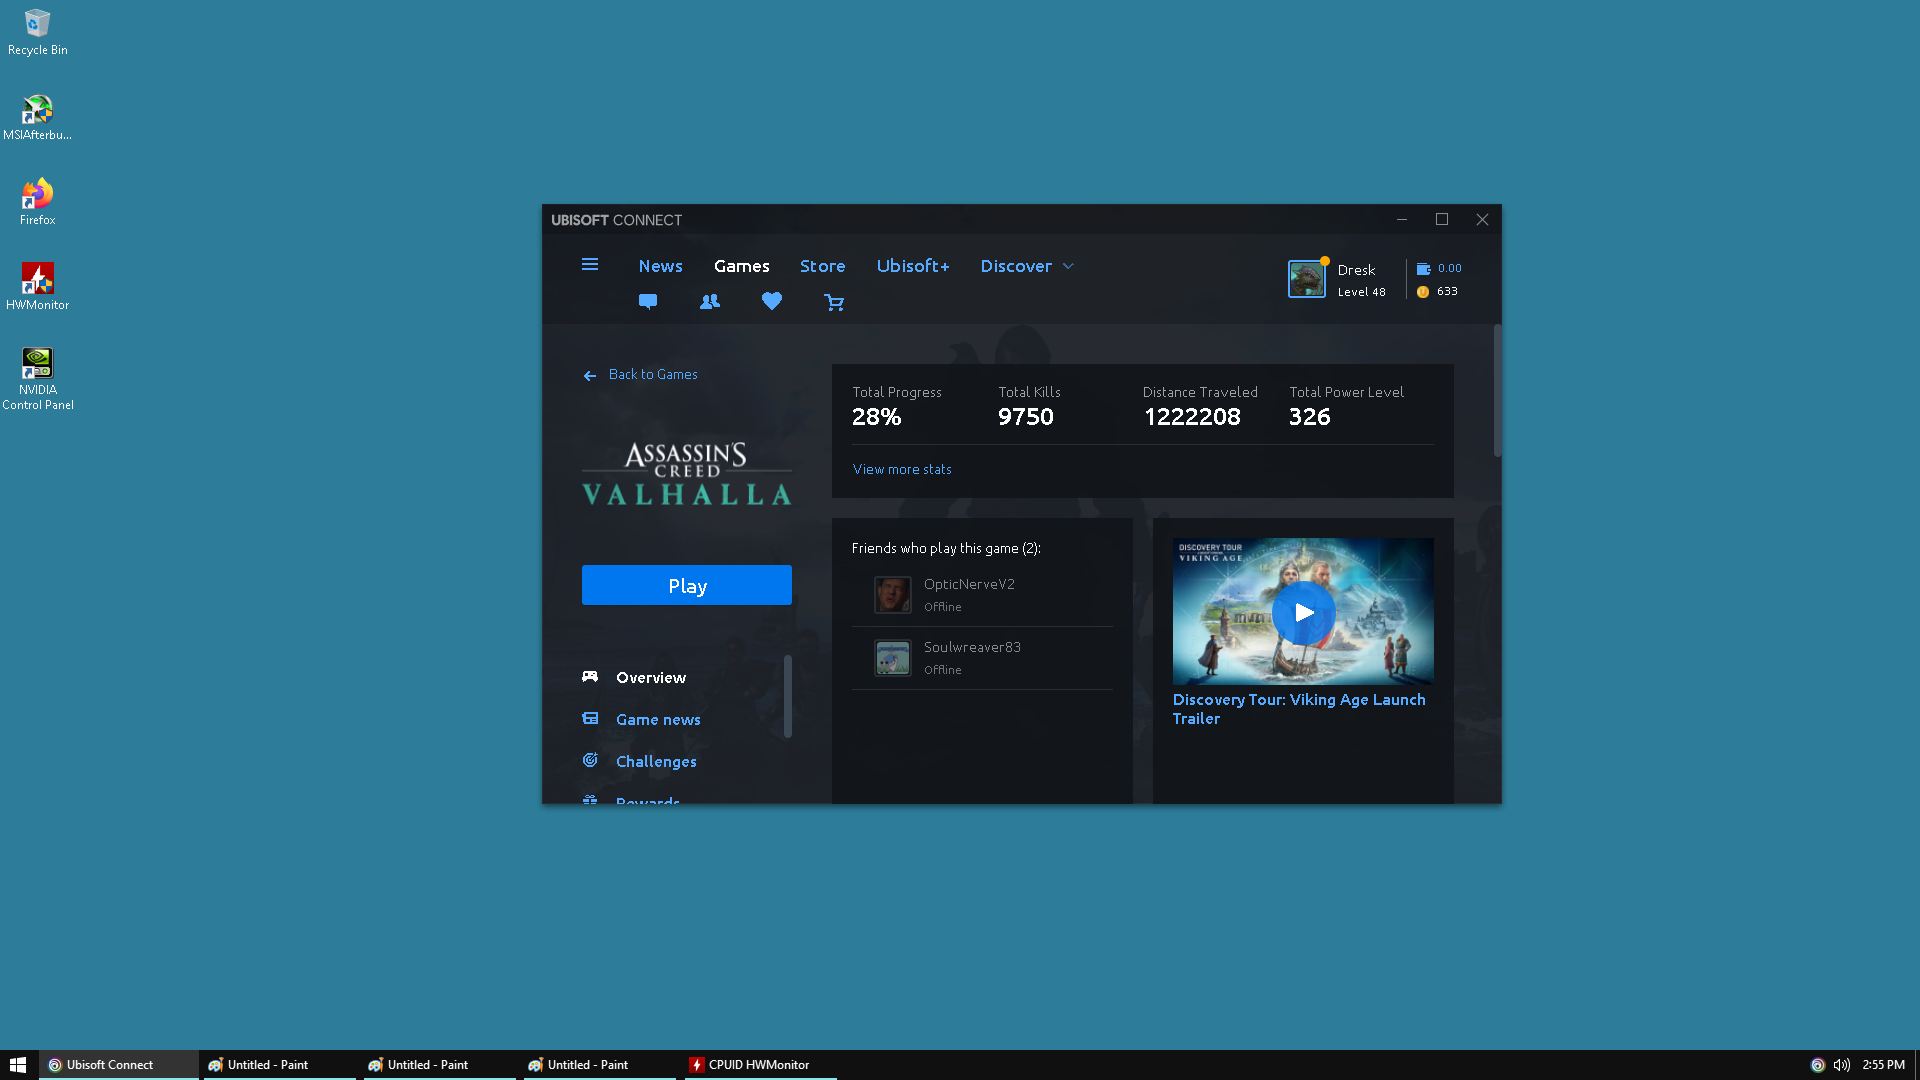Click the Ubisoft units coin icon
Screen dimensions: 1920x1080
click(1423, 292)
